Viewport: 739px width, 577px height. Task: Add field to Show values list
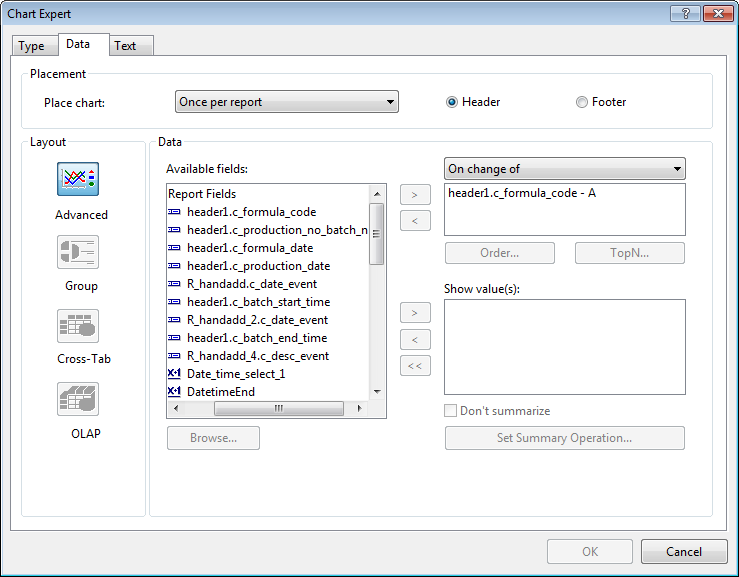tap(415, 313)
